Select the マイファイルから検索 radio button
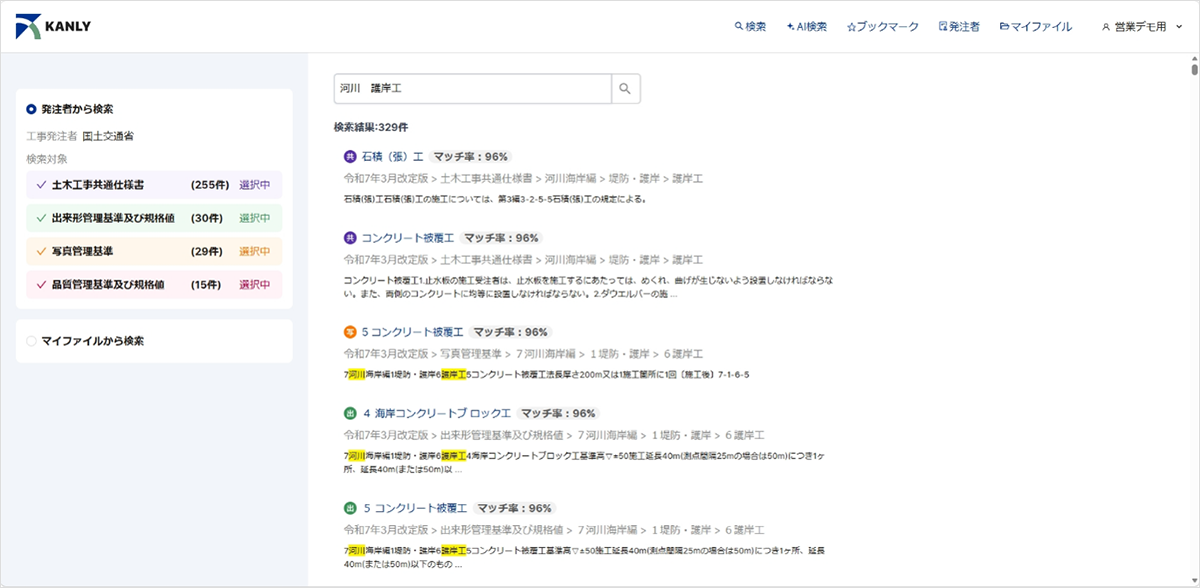Image resolution: width=1200 pixels, height=588 pixels. click(31, 341)
